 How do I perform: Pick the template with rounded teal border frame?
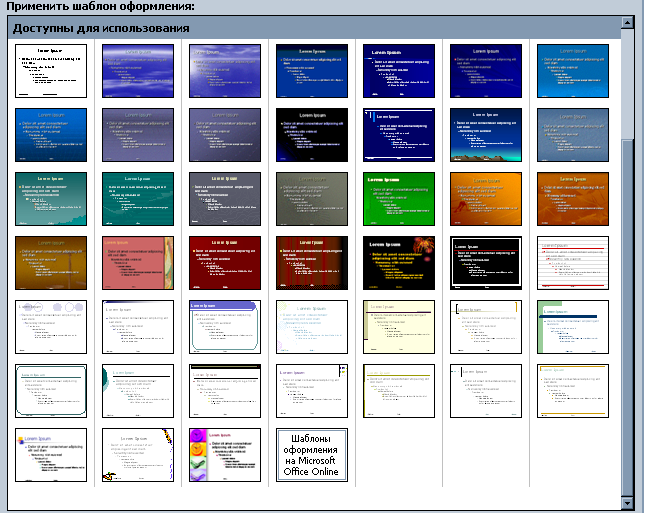(51, 391)
